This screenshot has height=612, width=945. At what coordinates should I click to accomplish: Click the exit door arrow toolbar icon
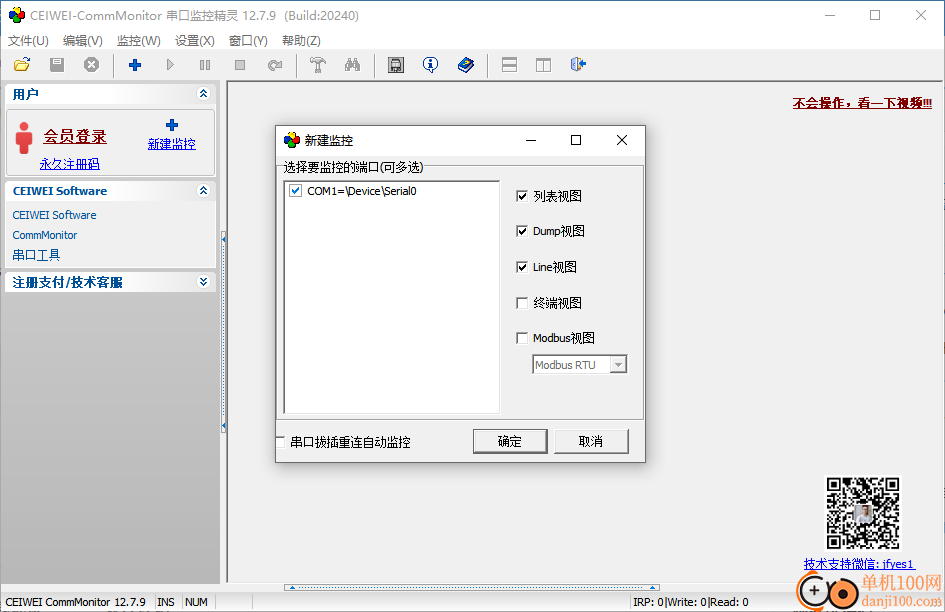click(x=579, y=65)
